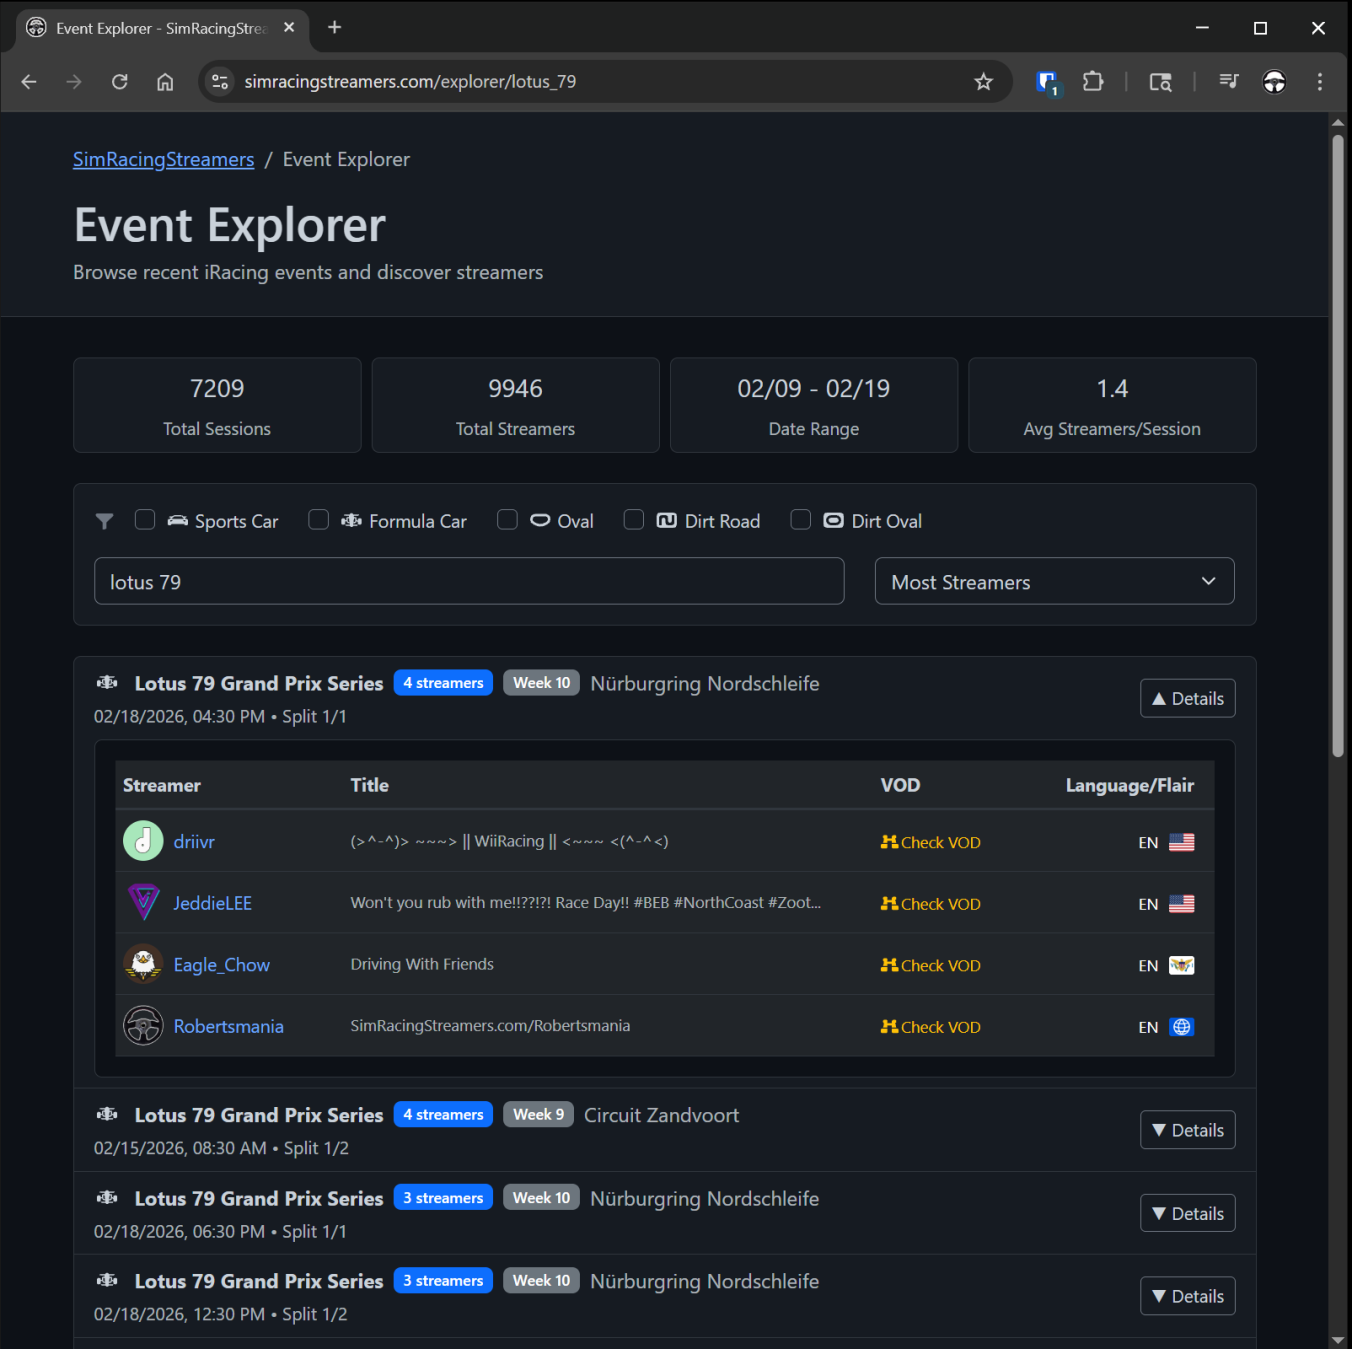Viewport: 1352px width, 1349px height.
Task: Click driivr's profile avatar
Action: point(143,841)
